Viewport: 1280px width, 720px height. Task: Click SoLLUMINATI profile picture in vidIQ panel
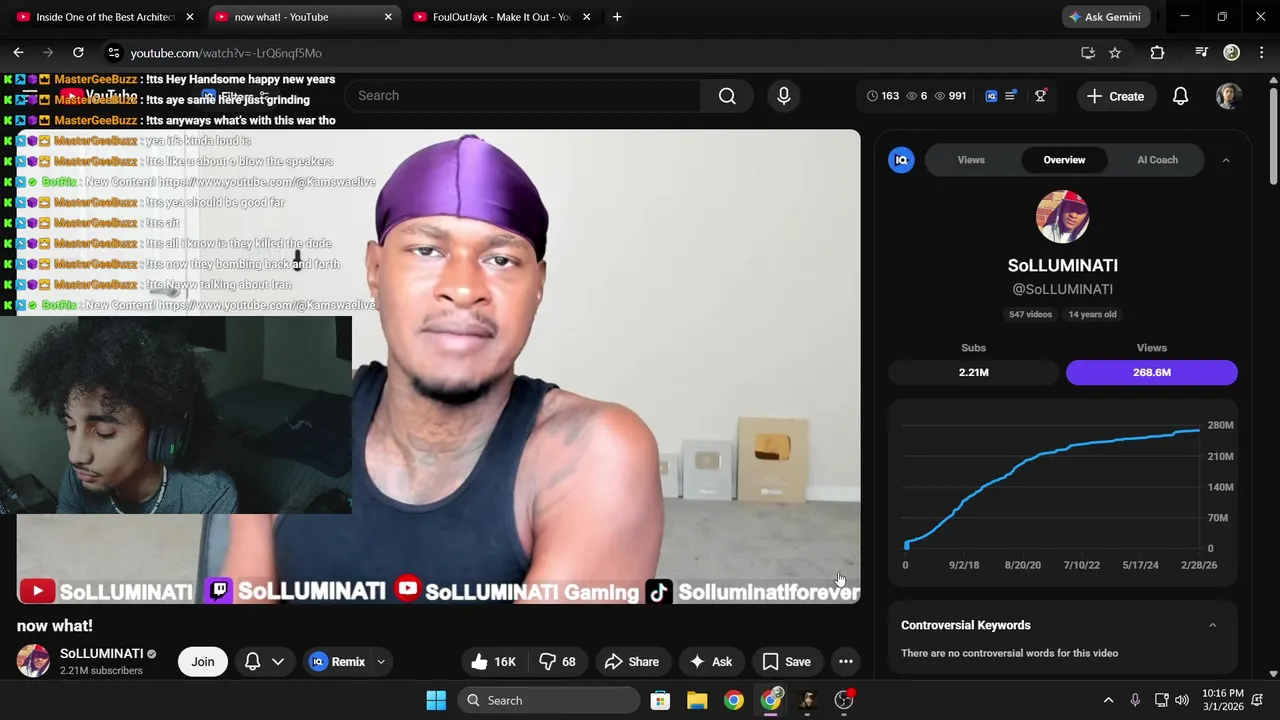point(1062,217)
